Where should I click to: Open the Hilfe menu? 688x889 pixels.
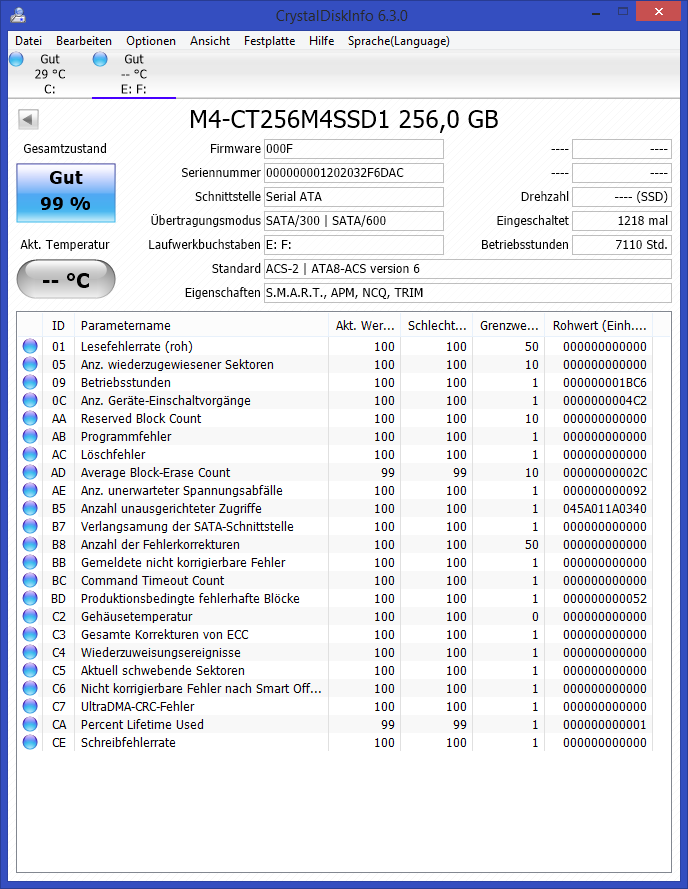pyautogui.click(x=322, y=41)
